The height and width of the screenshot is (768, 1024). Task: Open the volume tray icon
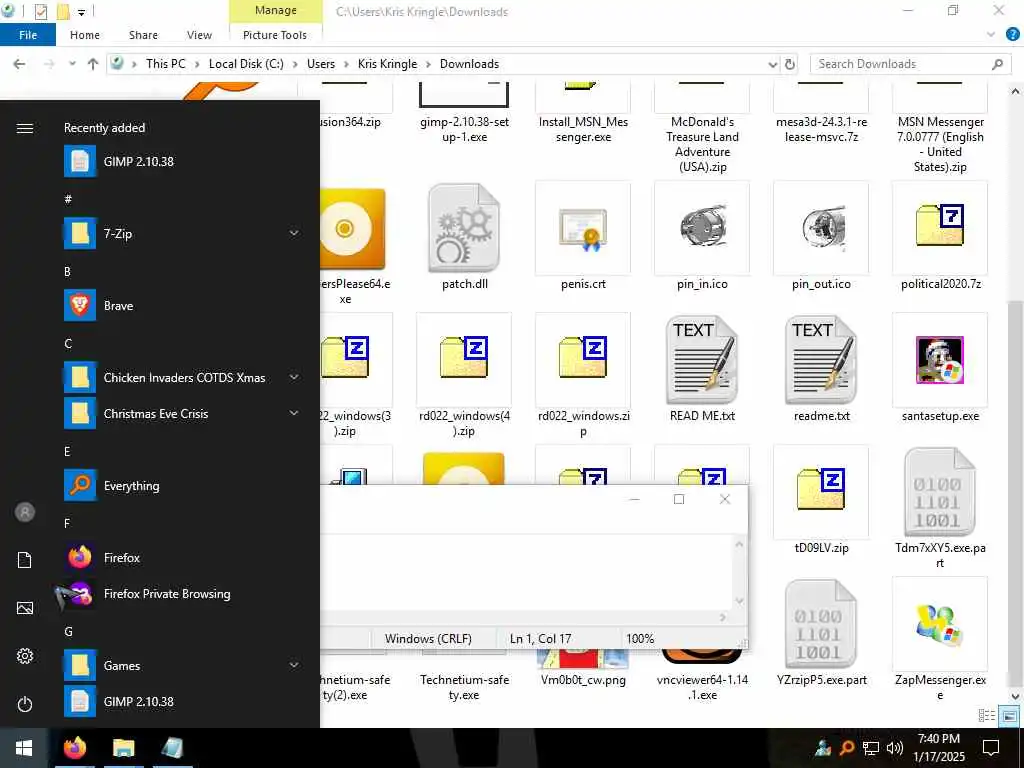coord(895,748)
